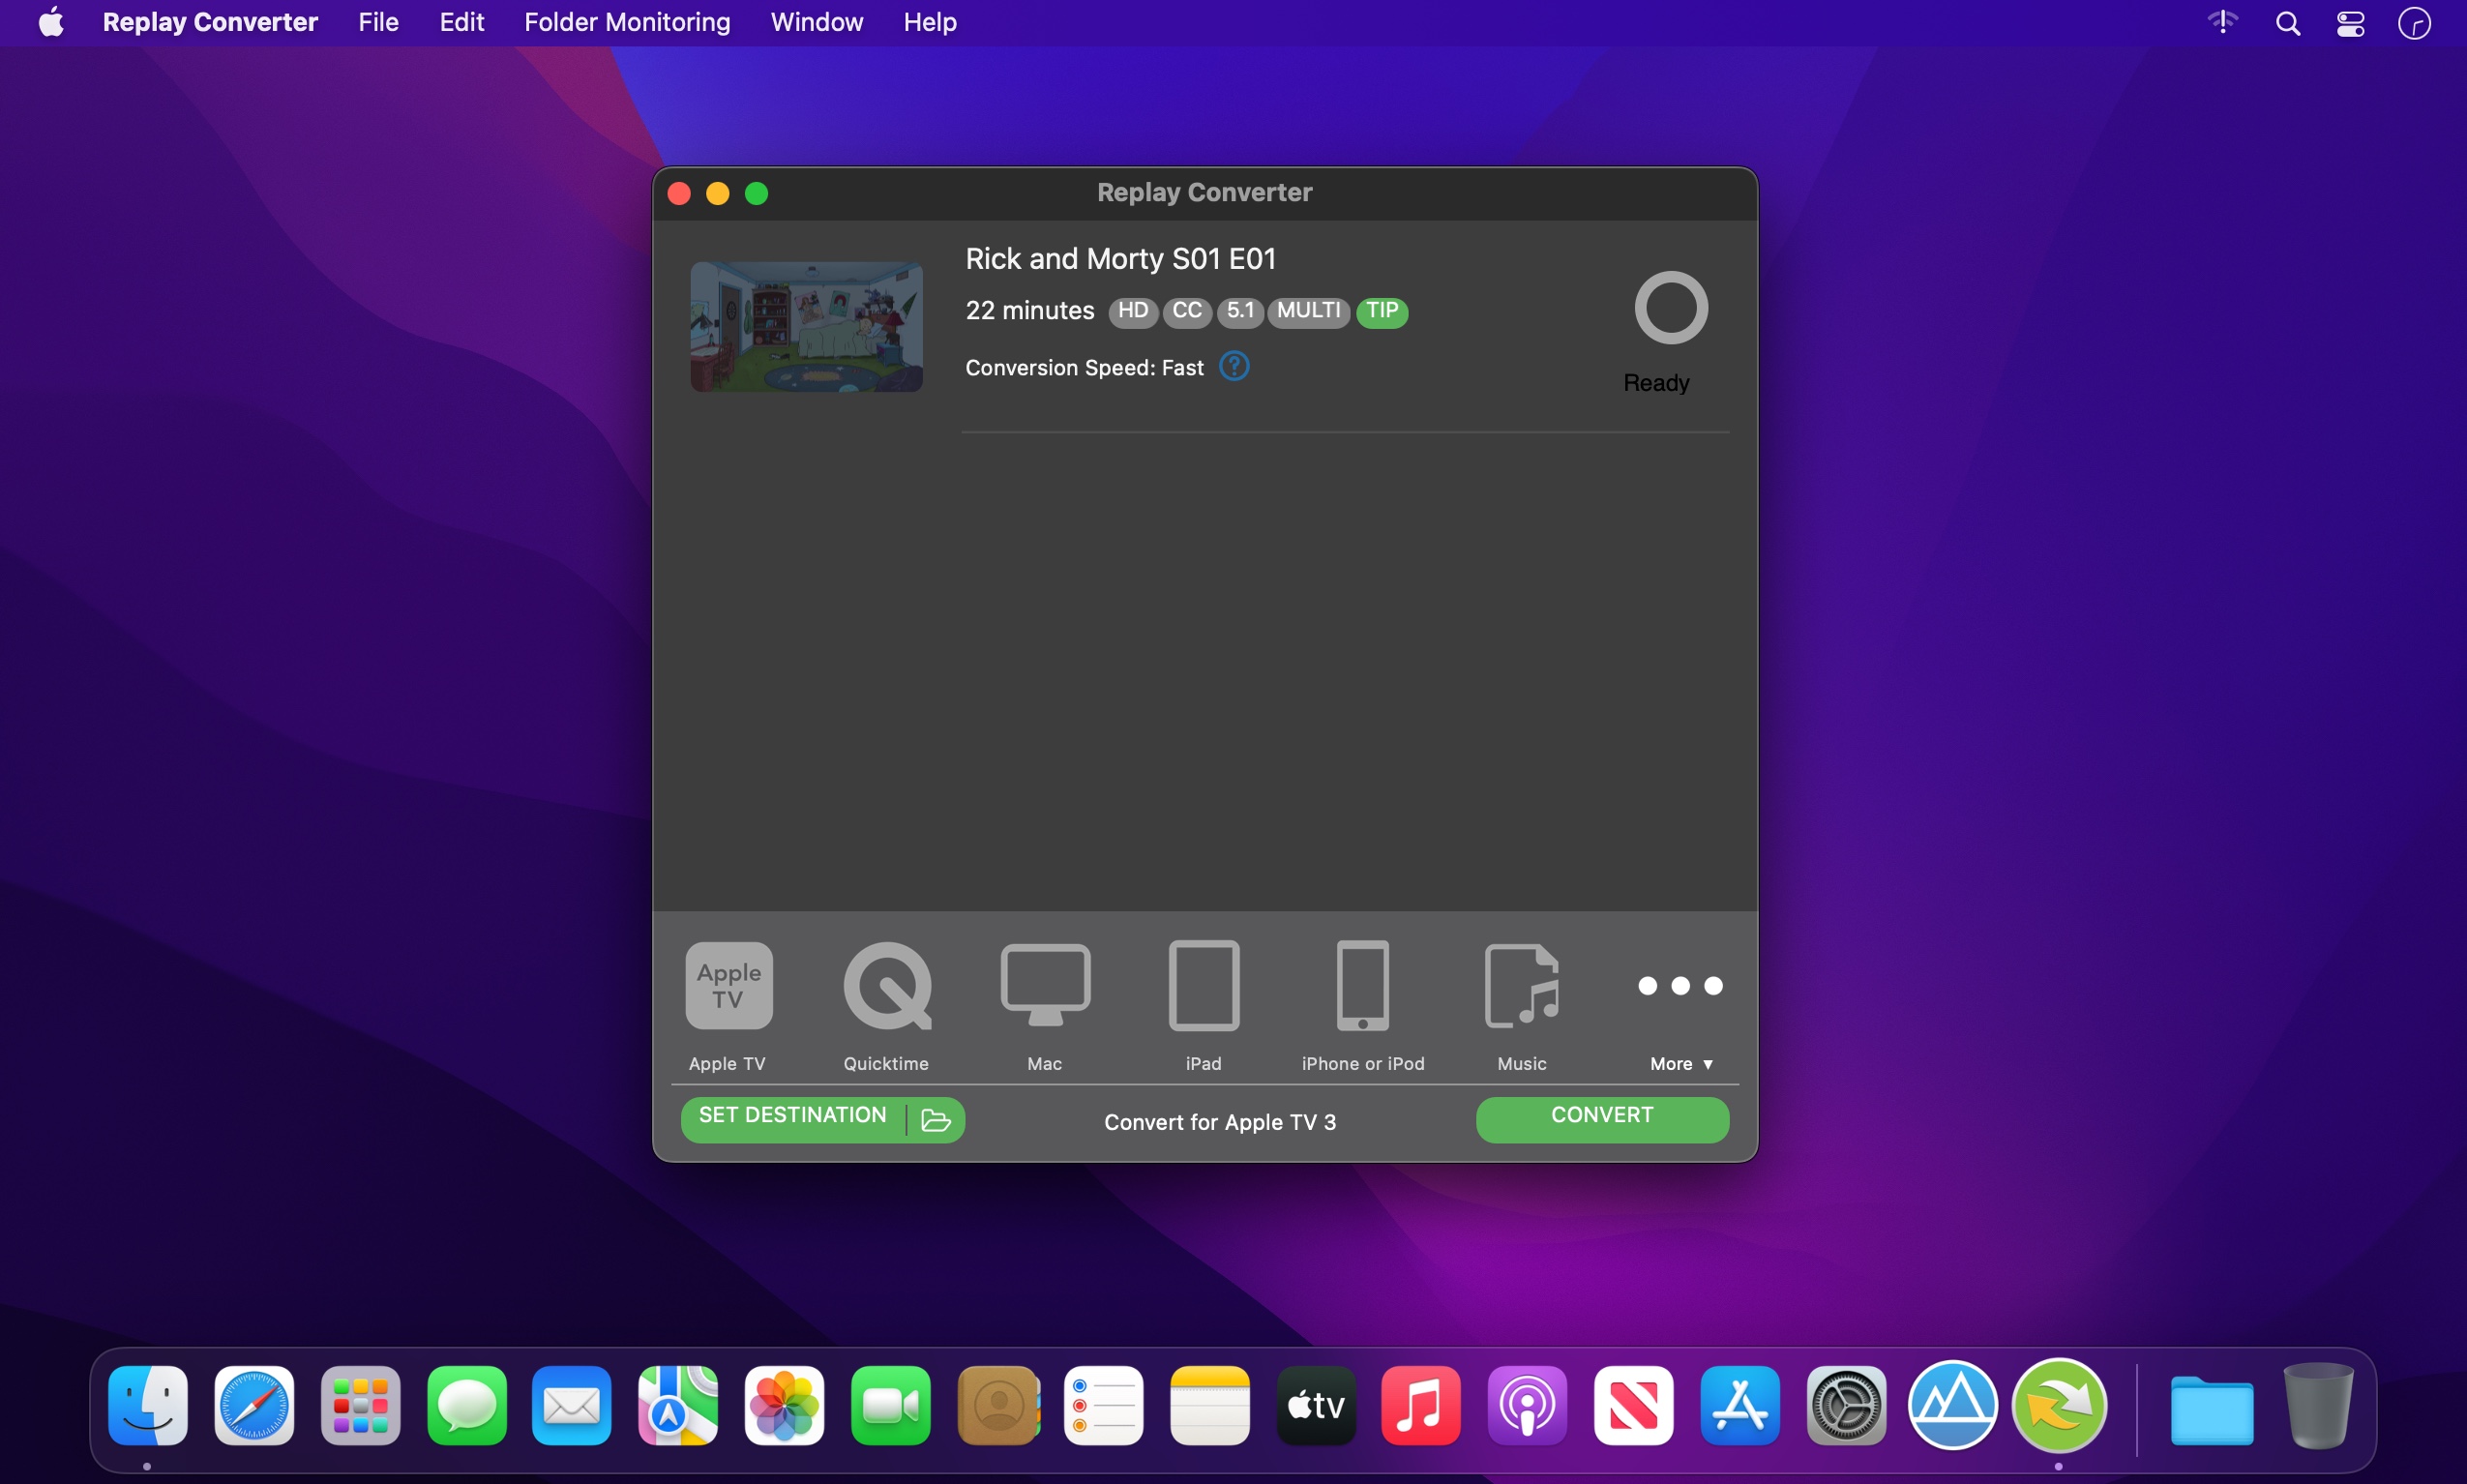The image size is (2467, 1484).
Task: Open the Trash in the dock
Action: coord(2318,1405)
